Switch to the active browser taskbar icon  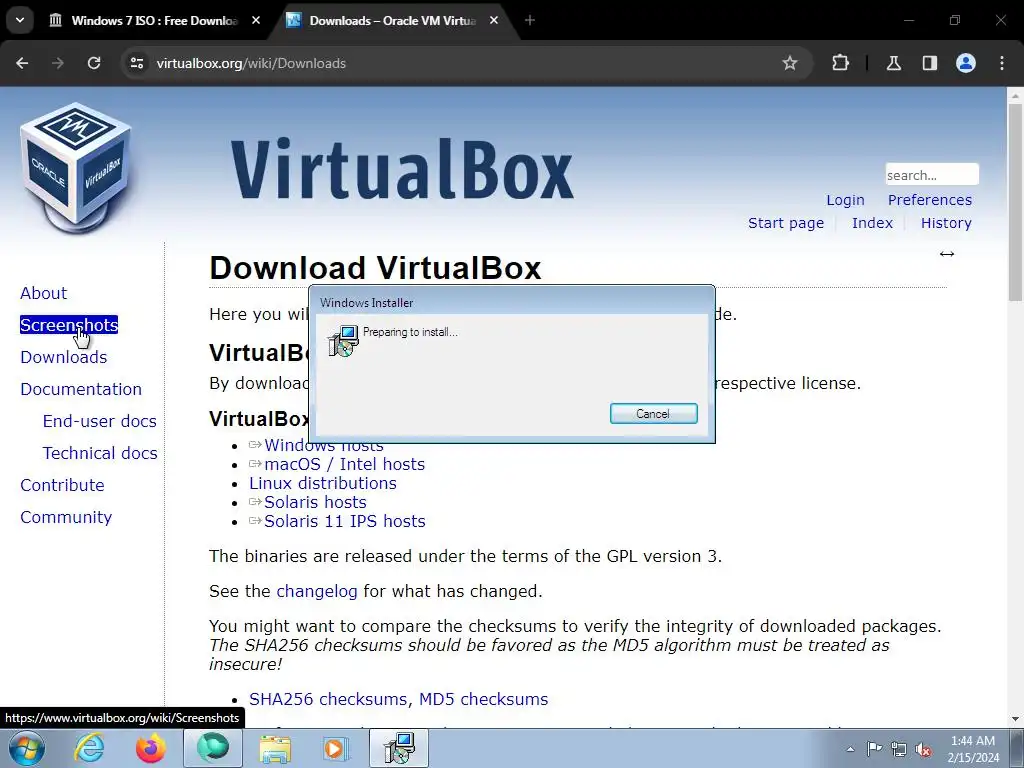213,748
